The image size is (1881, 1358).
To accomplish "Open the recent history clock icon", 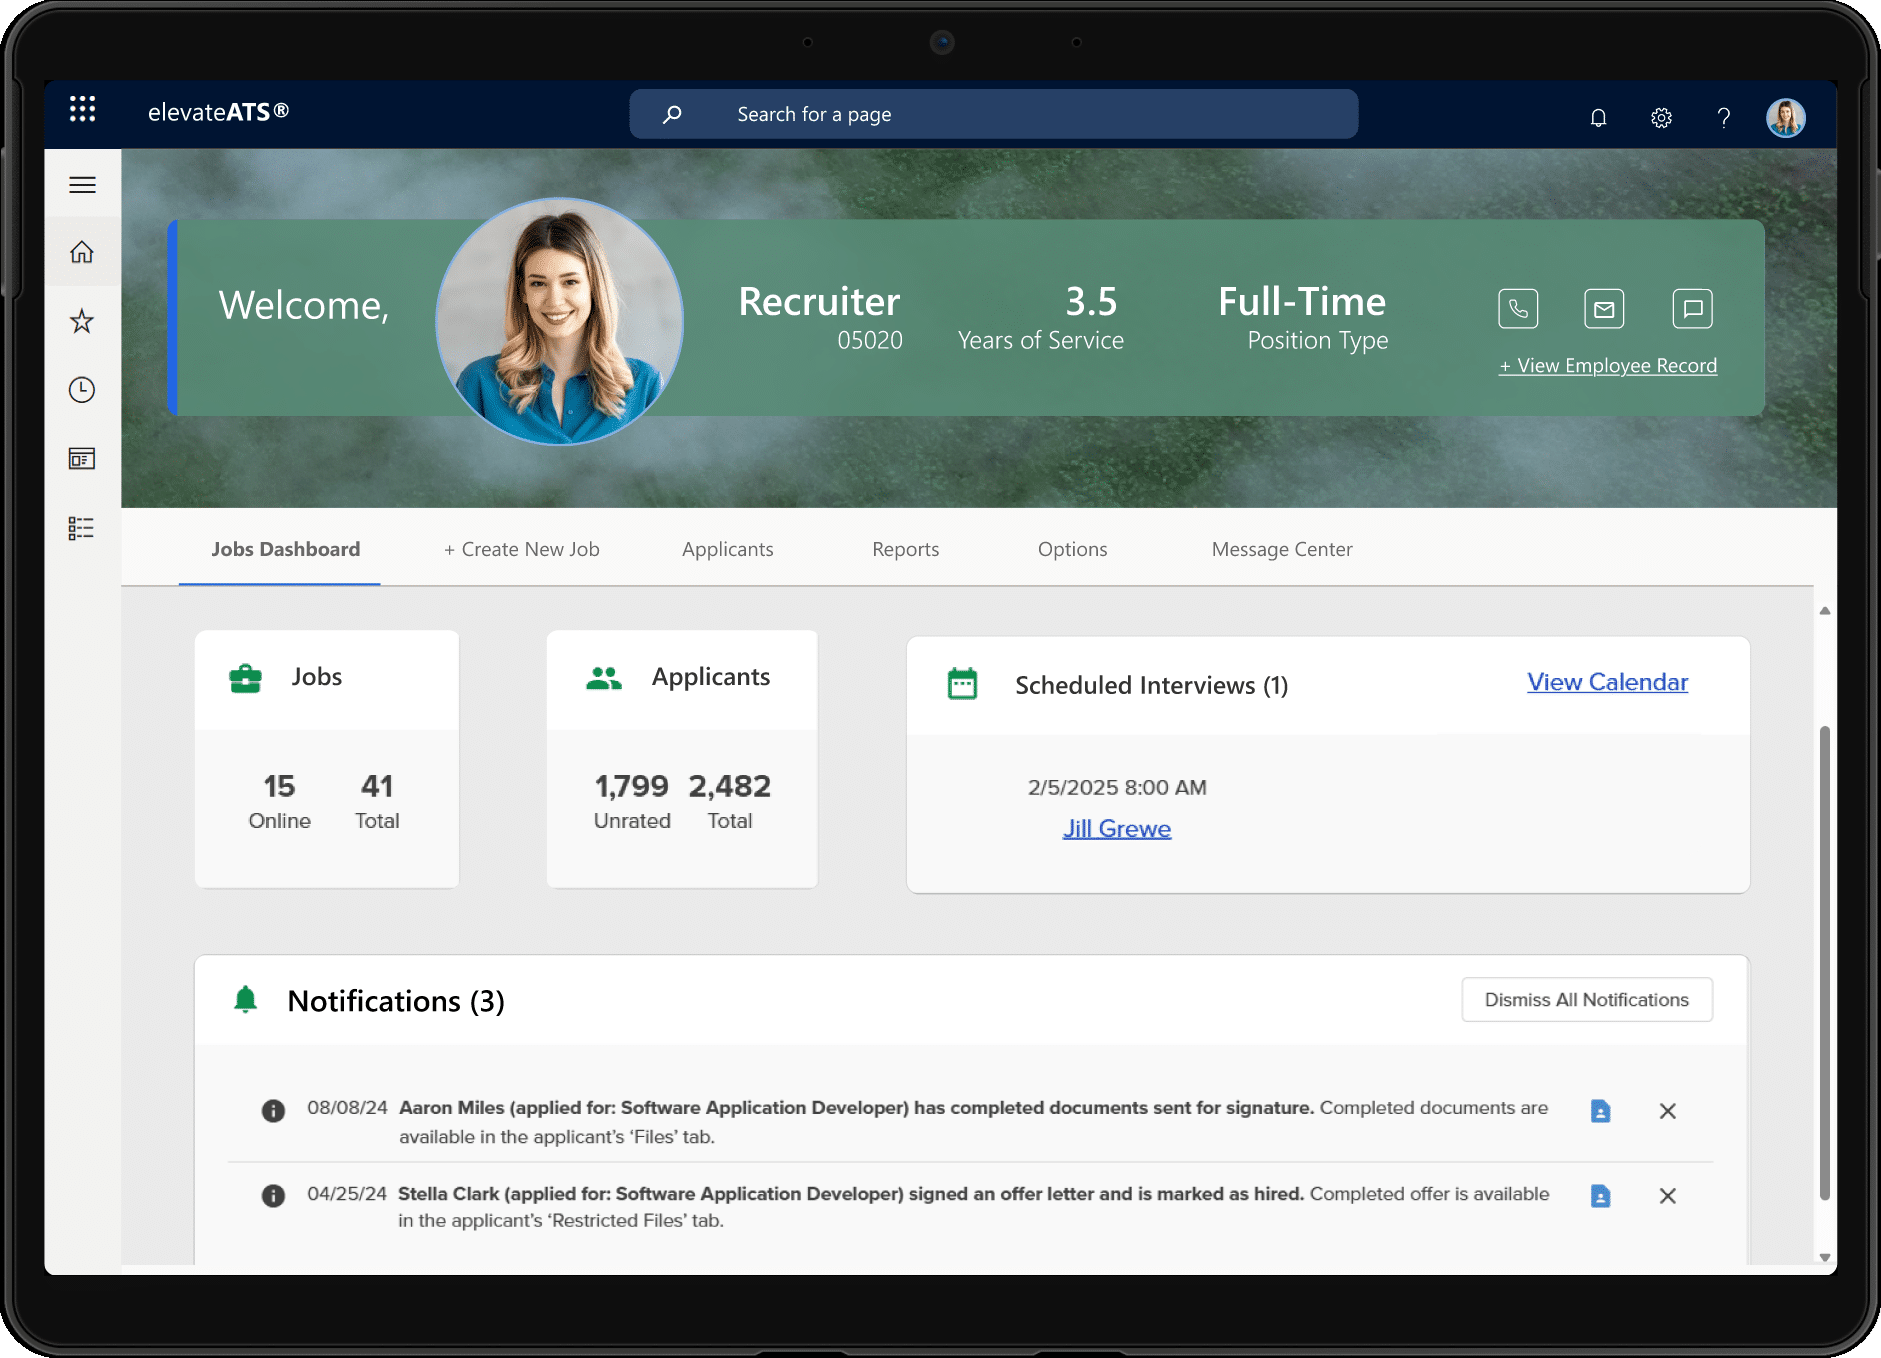I will point(82,390).
